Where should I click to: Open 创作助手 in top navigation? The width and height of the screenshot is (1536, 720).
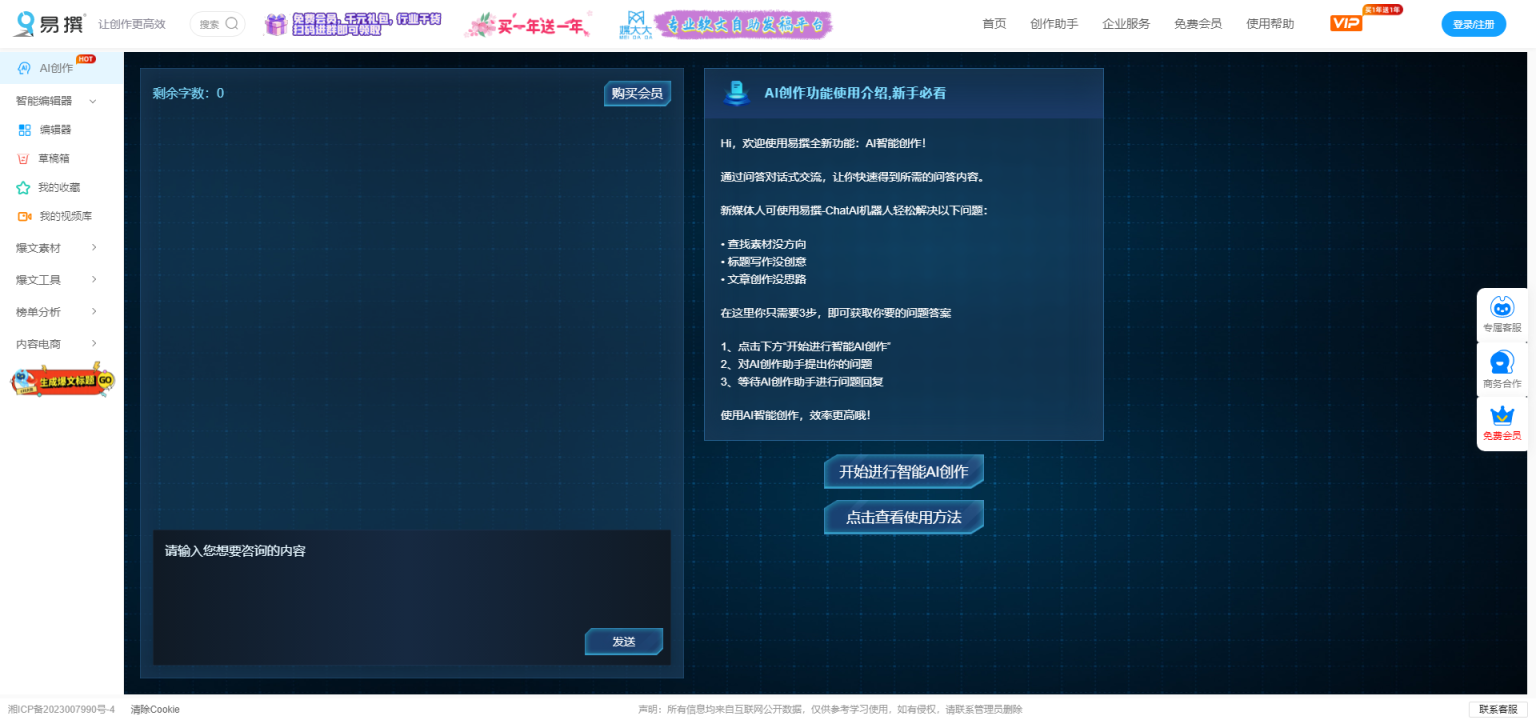coord(1054,24)
